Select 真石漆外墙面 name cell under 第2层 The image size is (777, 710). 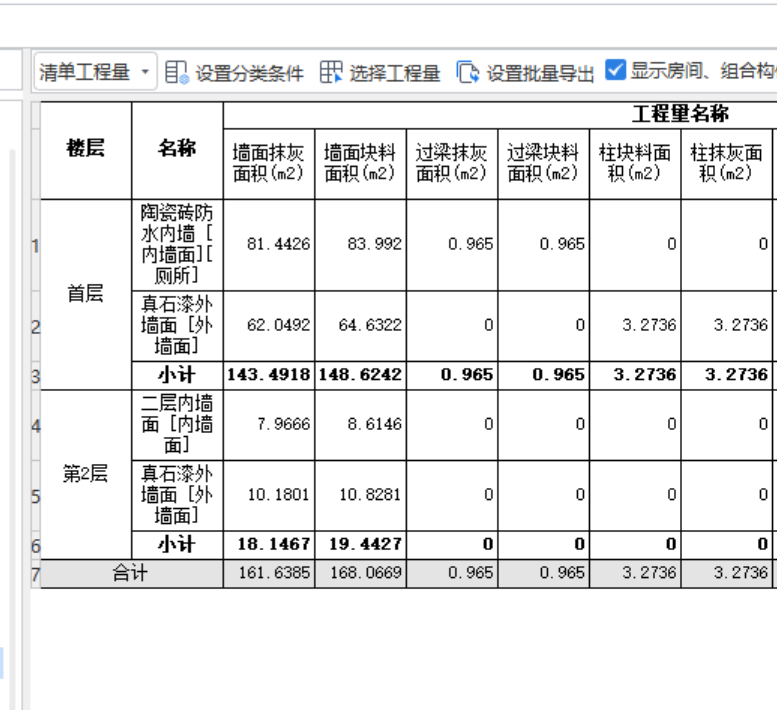pos(177,495)
